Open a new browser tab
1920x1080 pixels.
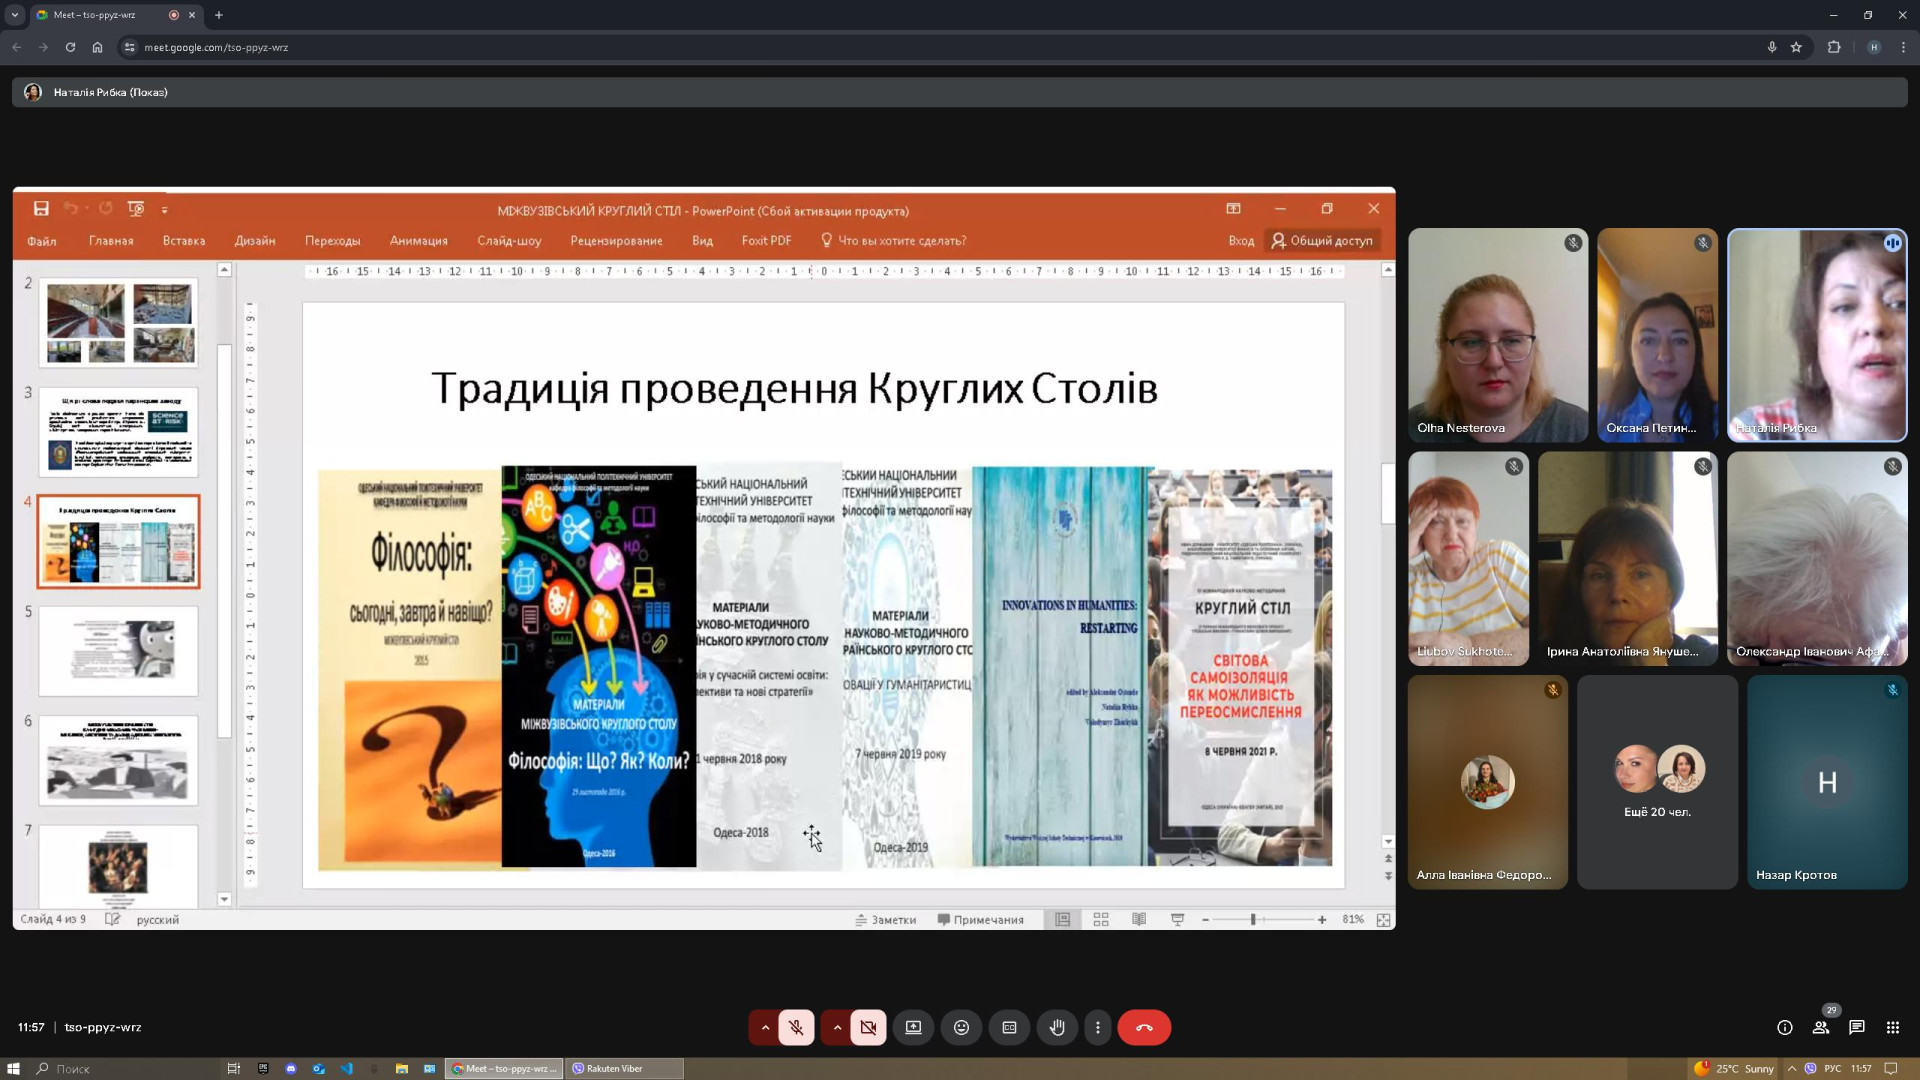pyautogui.click(x=219, y=15)
